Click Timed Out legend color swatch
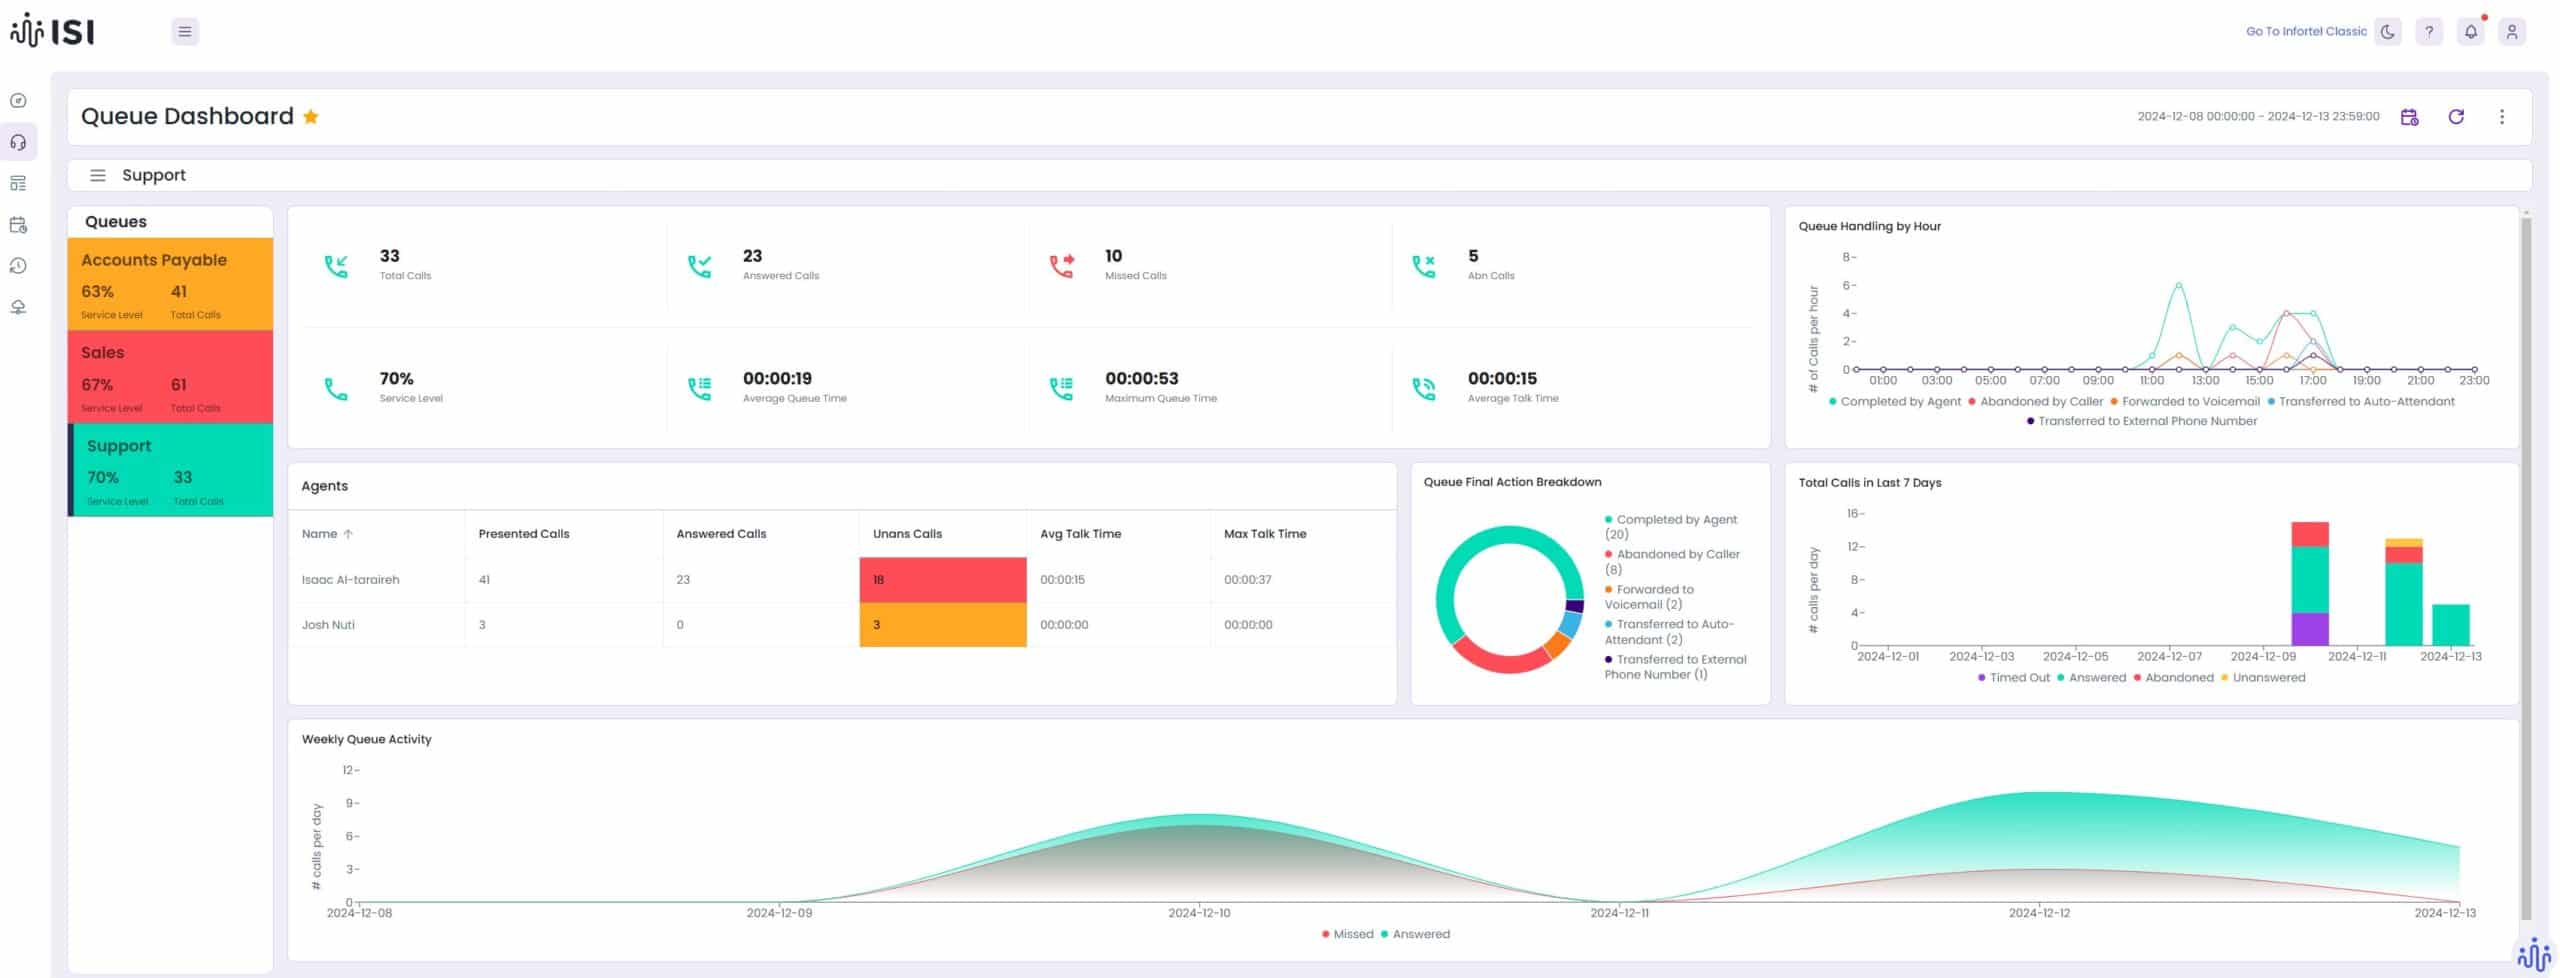The width and height of the screenshot is (2560, 978). [1981, 678]
